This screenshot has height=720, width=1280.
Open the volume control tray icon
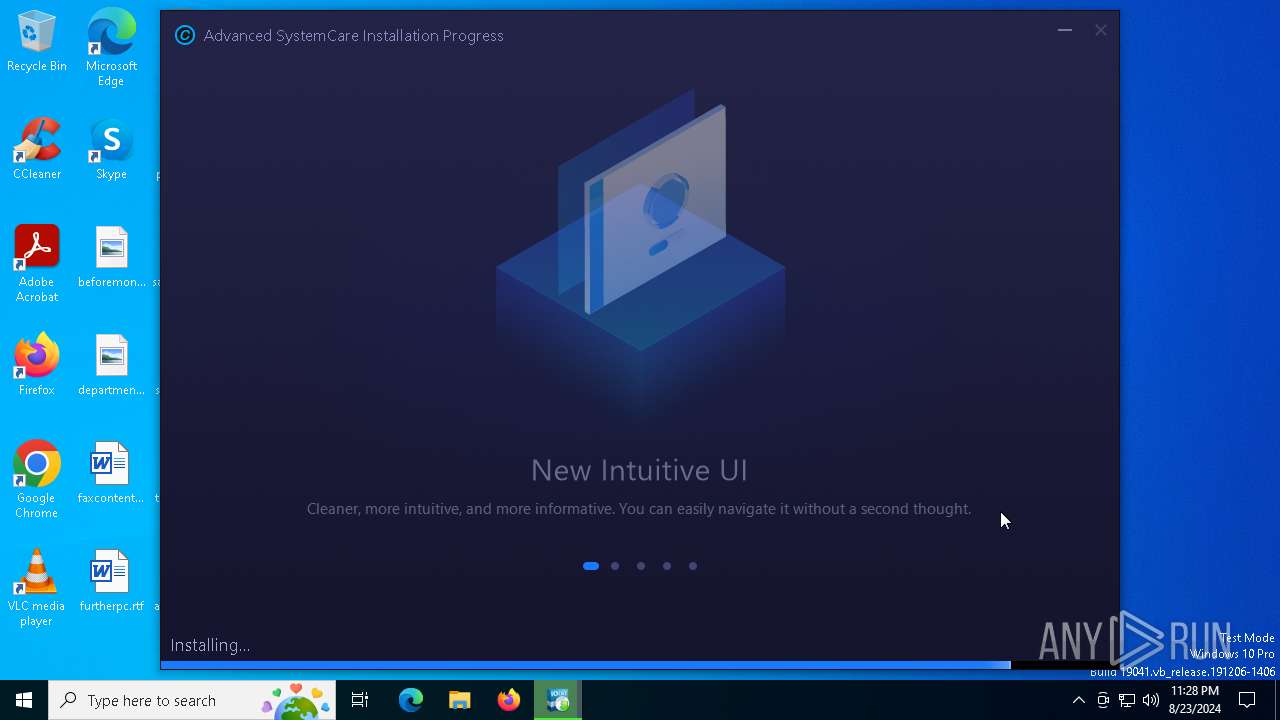(x=1151, y=700)
